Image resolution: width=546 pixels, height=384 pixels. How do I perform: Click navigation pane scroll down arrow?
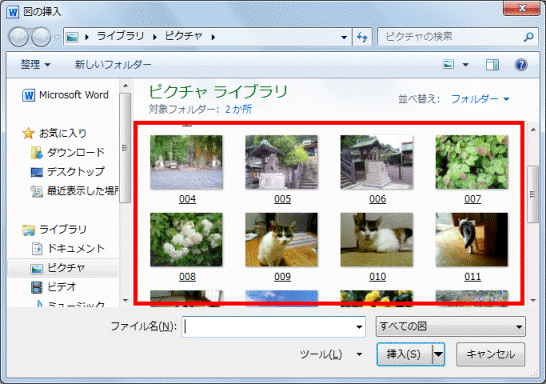pyautogui.click(x=125, y=300)
